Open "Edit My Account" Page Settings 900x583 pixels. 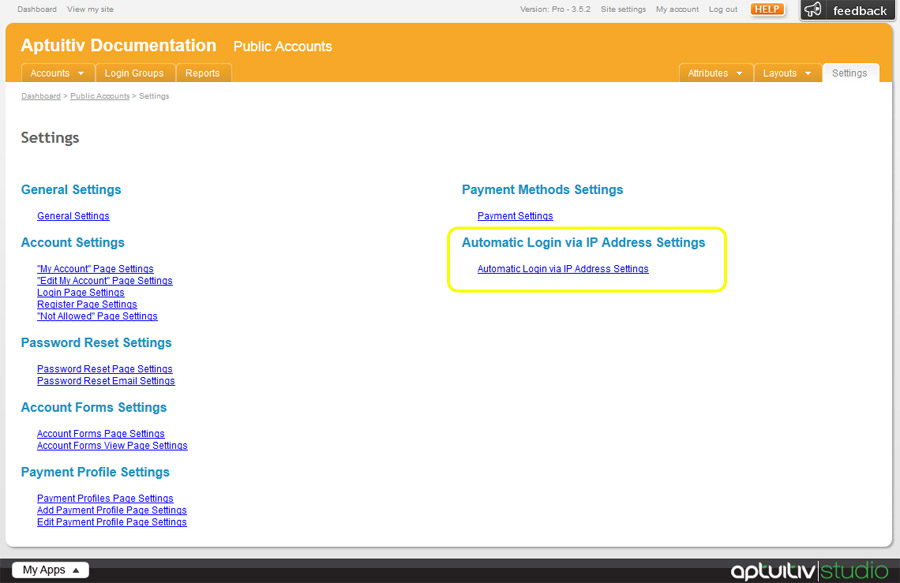click(x=104, y=281)
